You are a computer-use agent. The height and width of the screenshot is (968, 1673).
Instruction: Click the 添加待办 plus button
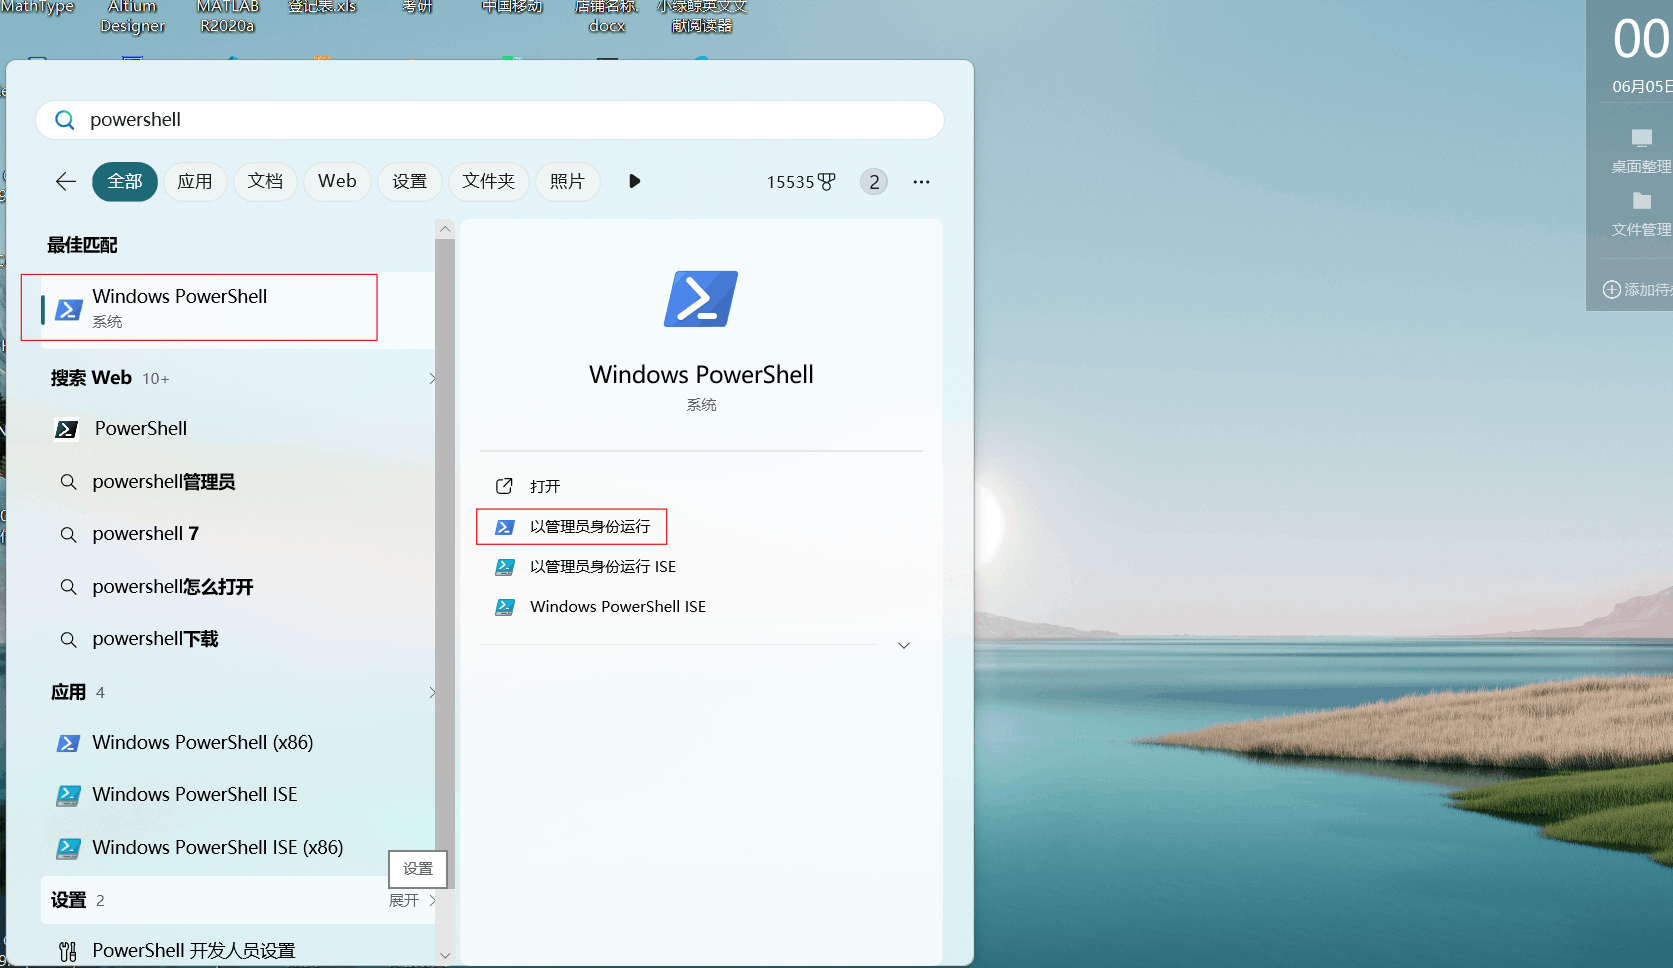[1612, 290]
